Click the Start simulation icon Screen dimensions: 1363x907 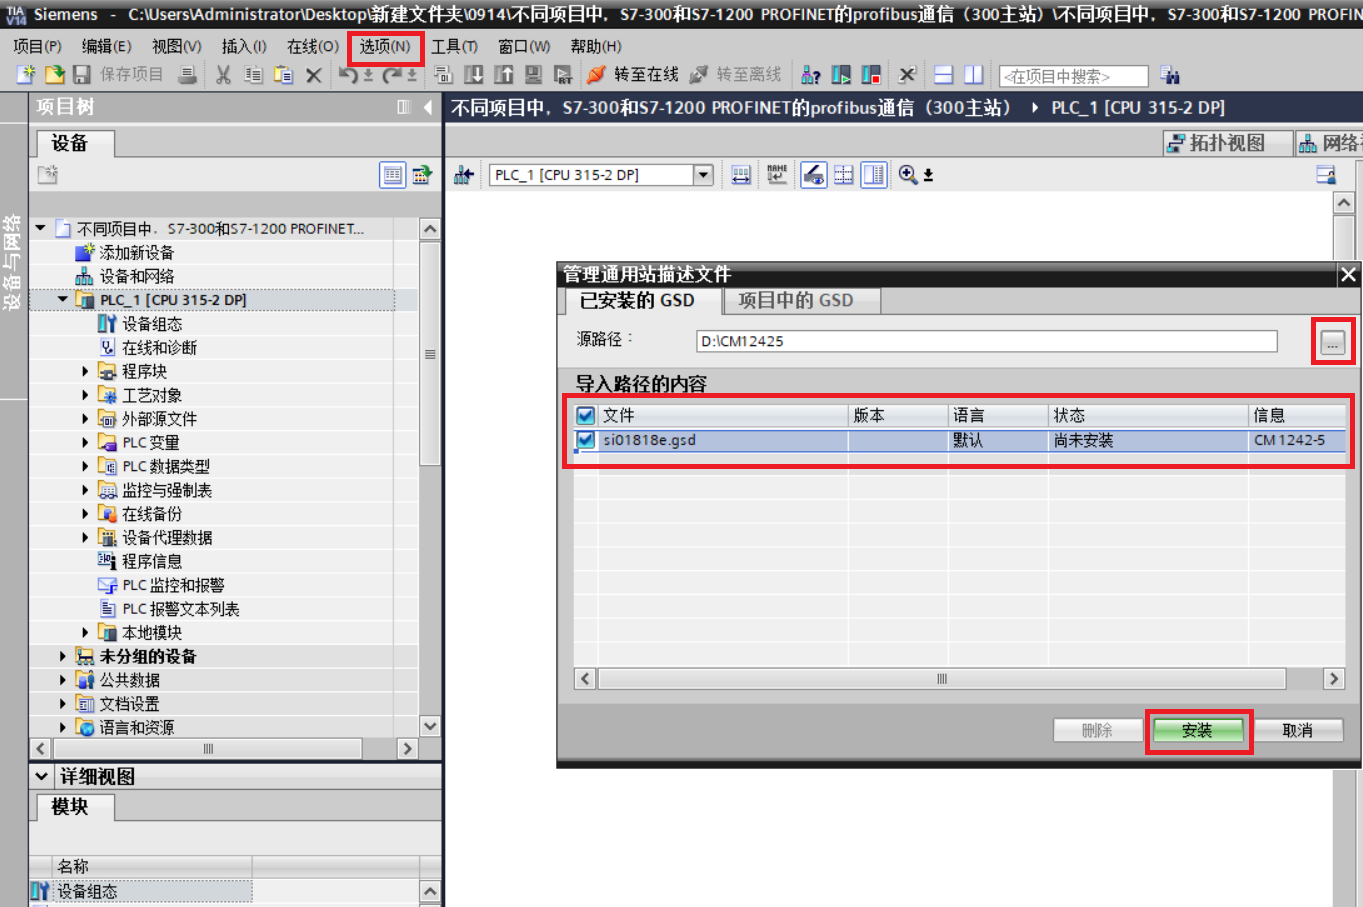coord(533,75)
